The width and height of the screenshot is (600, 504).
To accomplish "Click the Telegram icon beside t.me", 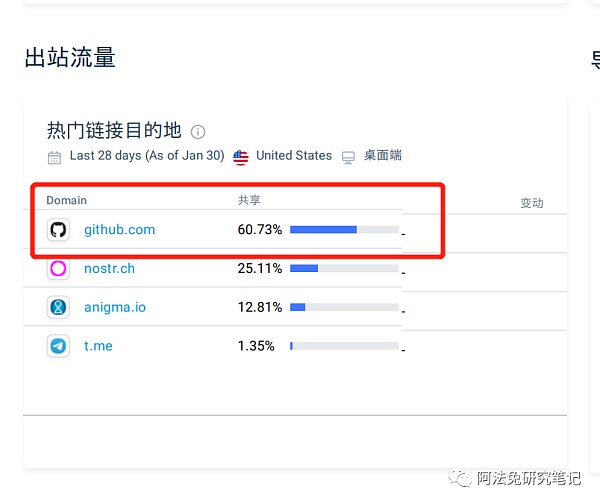I will tap(58, 346).
